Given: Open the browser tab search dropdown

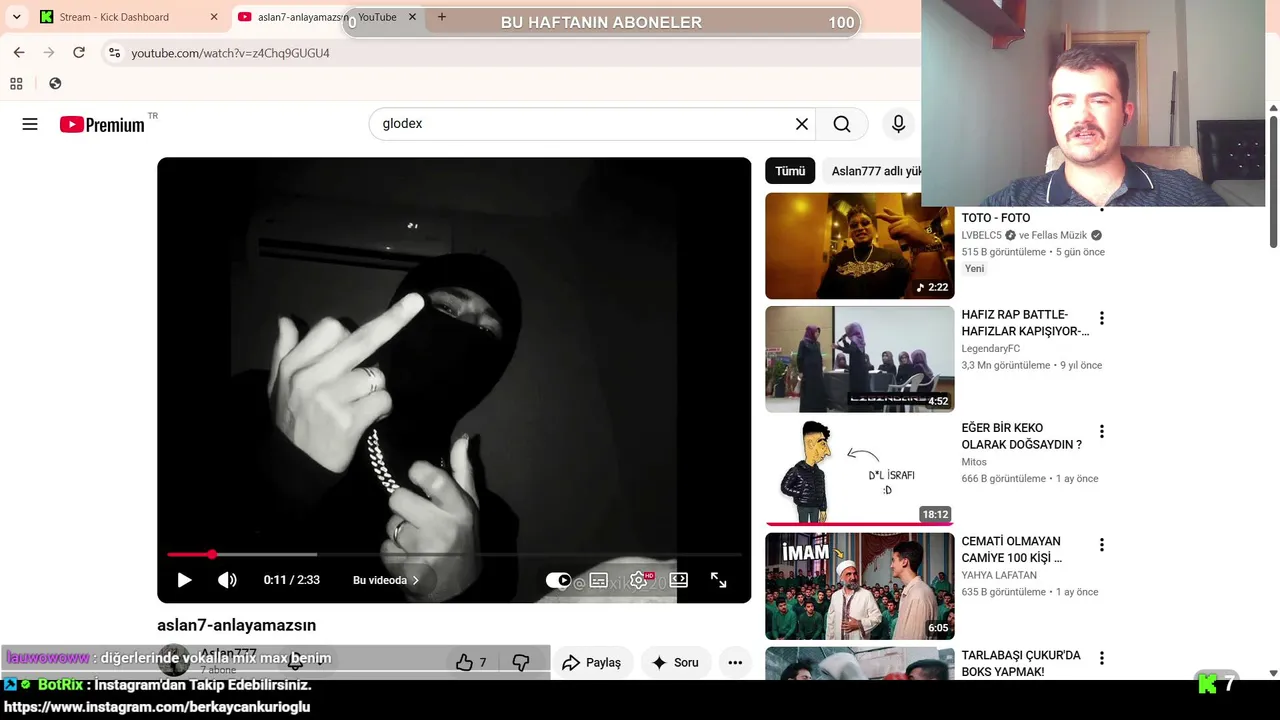Looking at the screenshot, I should 16,17.
